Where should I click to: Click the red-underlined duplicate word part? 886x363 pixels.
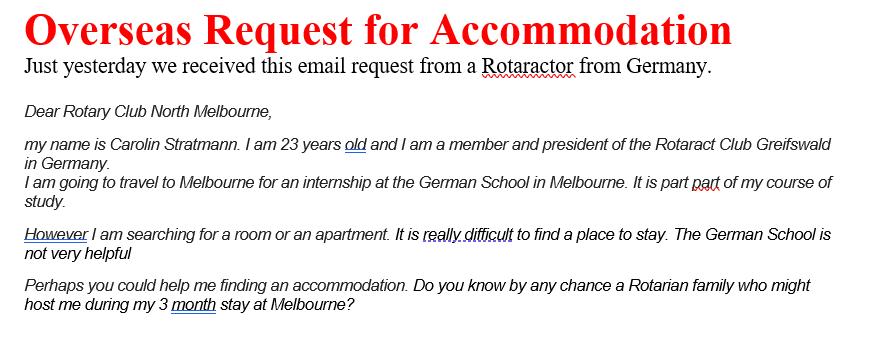point(706,184)
